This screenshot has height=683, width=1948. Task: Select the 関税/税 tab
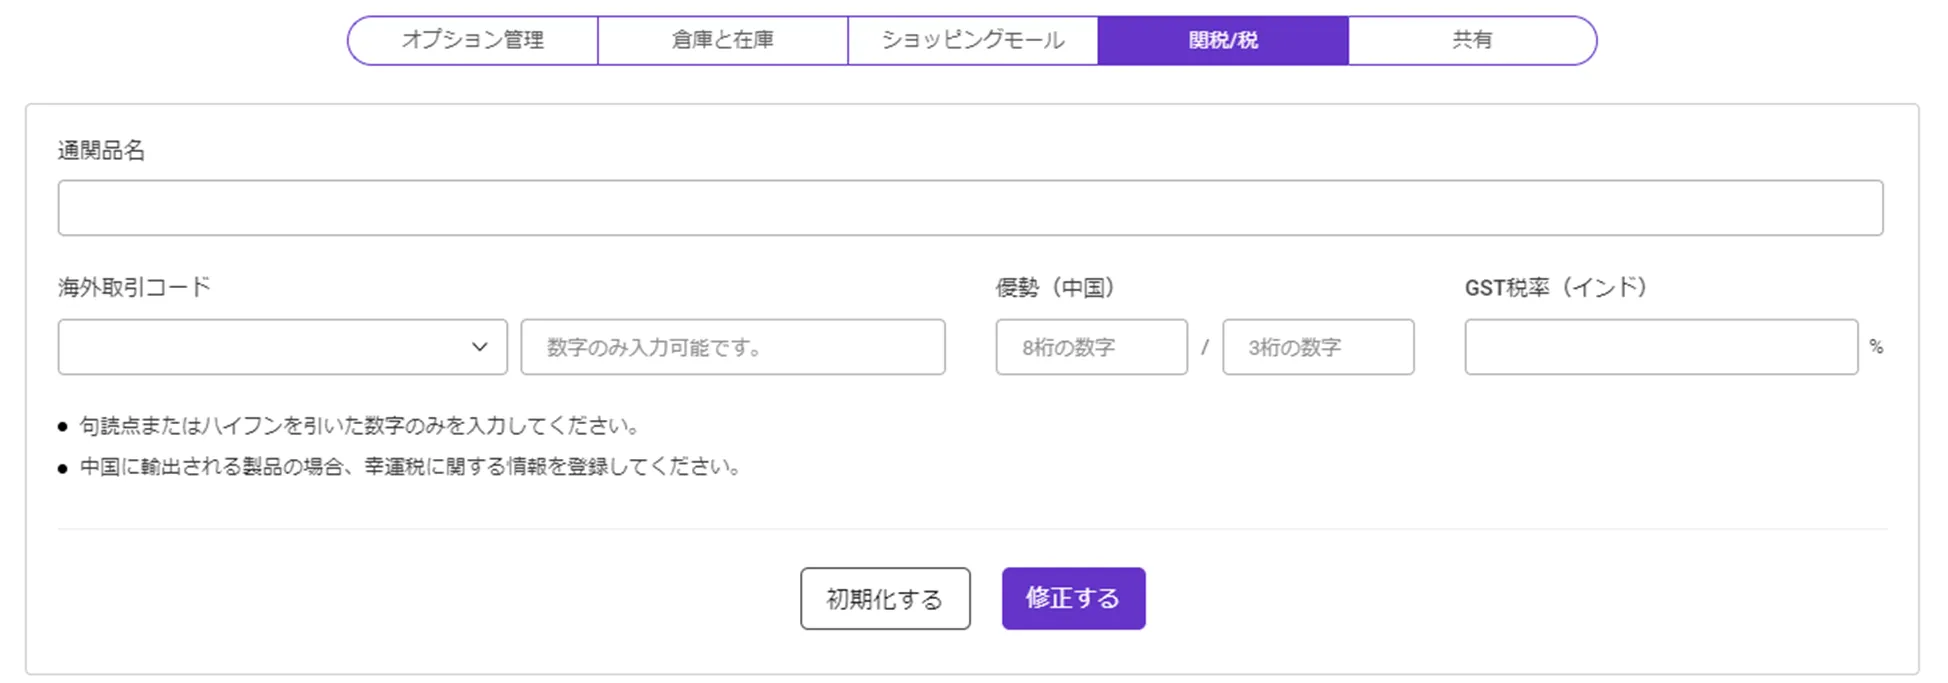(1223, 40)
